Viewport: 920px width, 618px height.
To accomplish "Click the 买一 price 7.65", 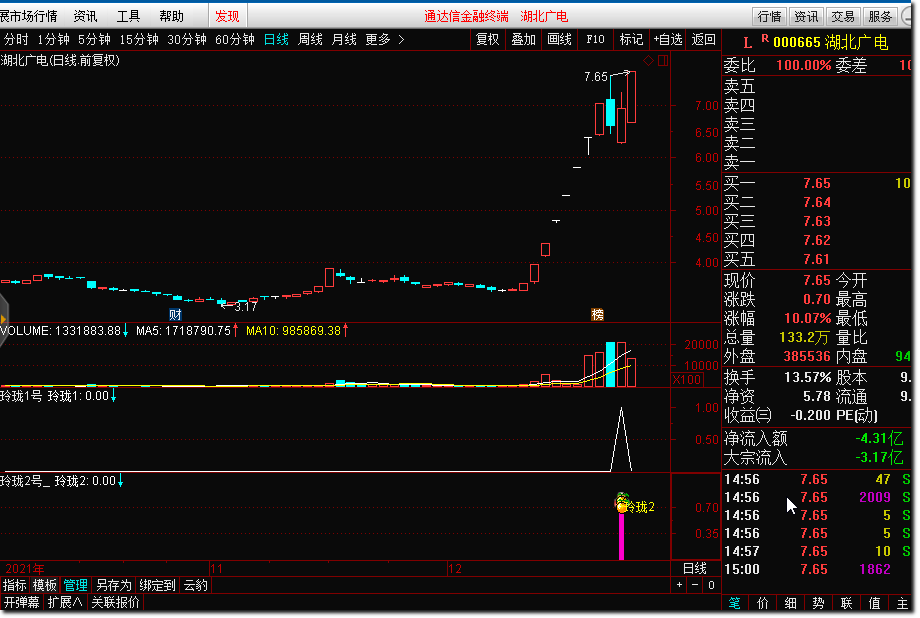I will pos(817,184).
